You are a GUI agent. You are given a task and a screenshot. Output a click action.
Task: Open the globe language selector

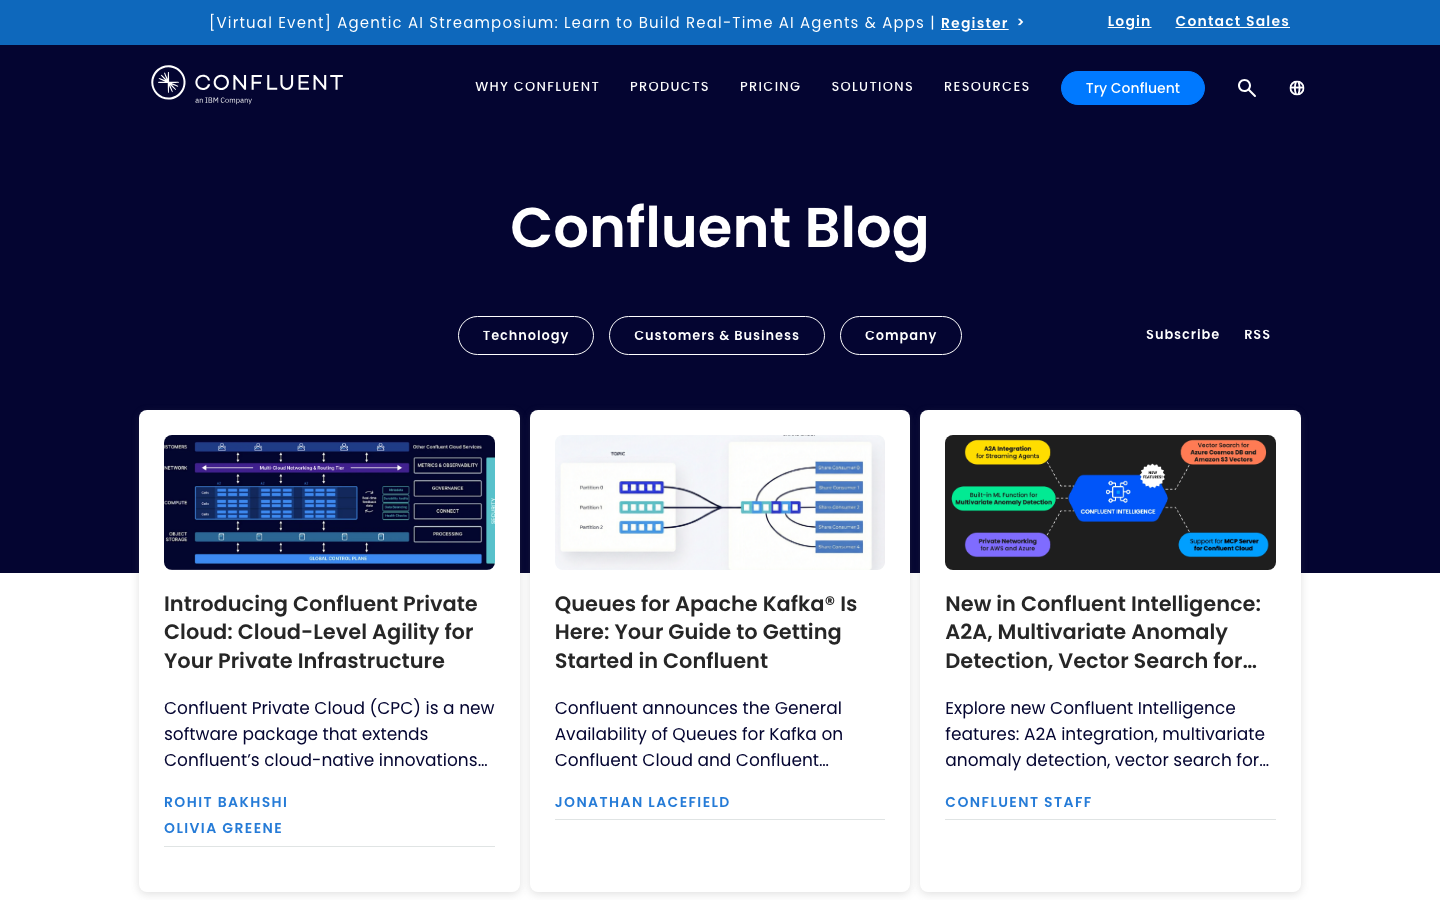click(x=1297, y=88)
